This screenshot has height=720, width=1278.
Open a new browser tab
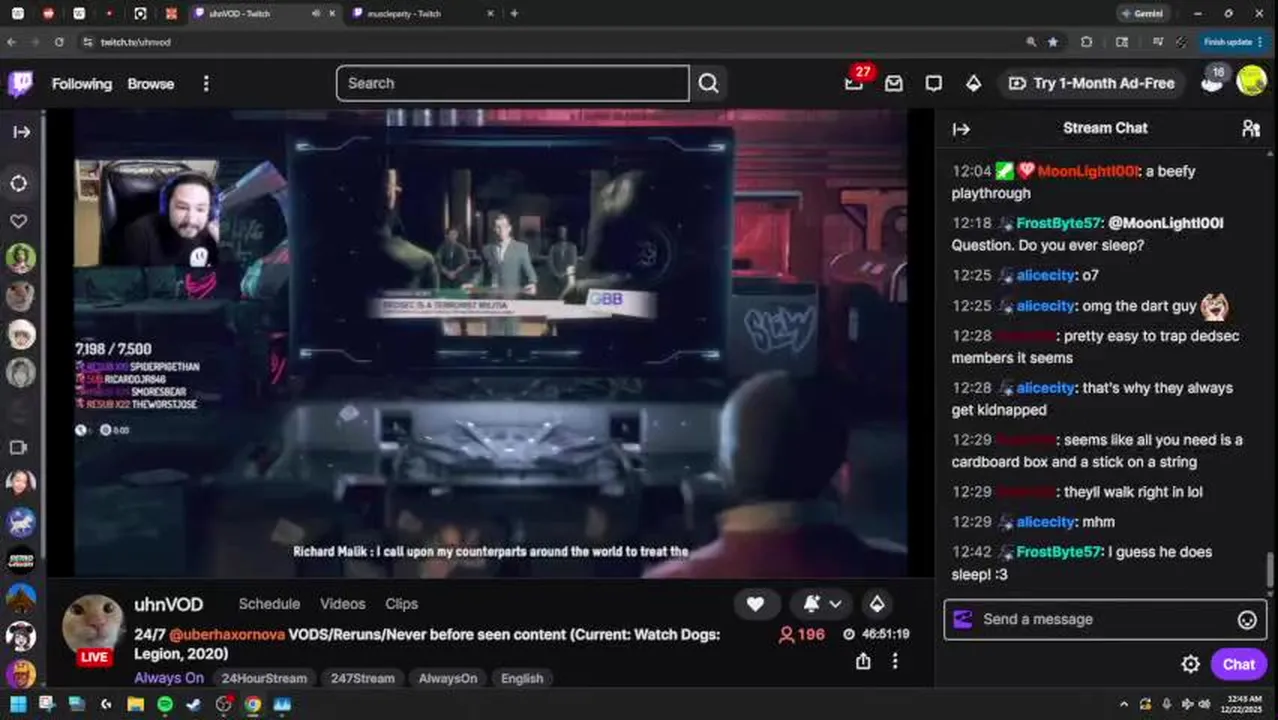pyautogui.click(x=514, y=14)
